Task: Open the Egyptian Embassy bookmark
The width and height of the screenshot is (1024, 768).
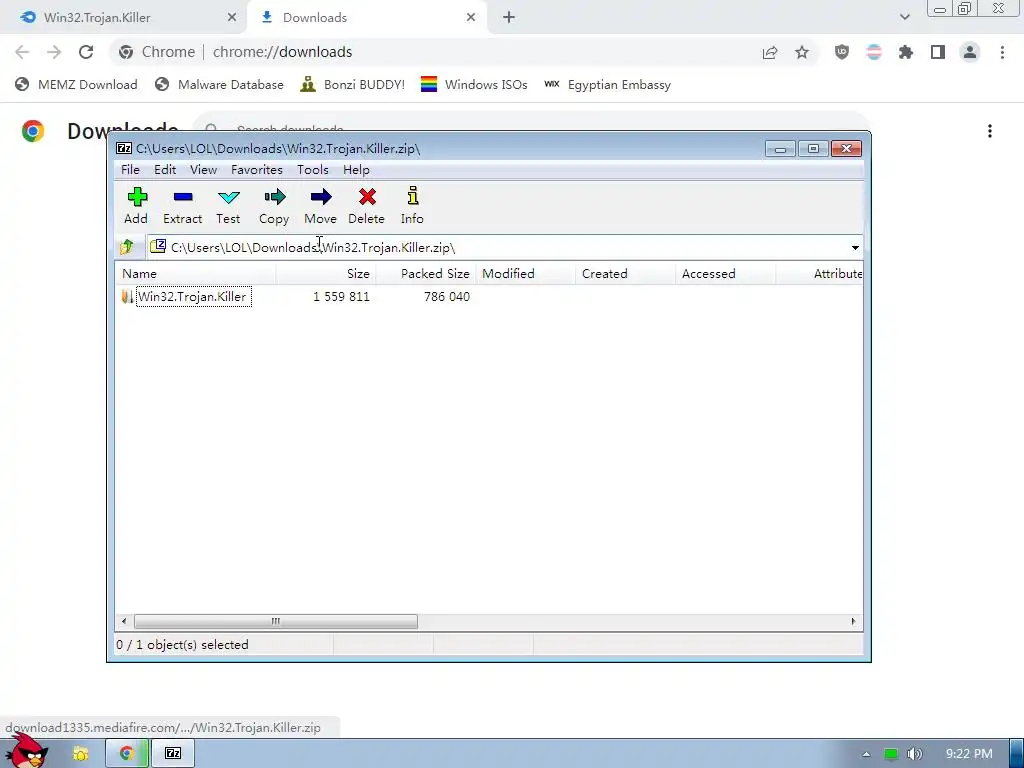Action: point(607,84)
